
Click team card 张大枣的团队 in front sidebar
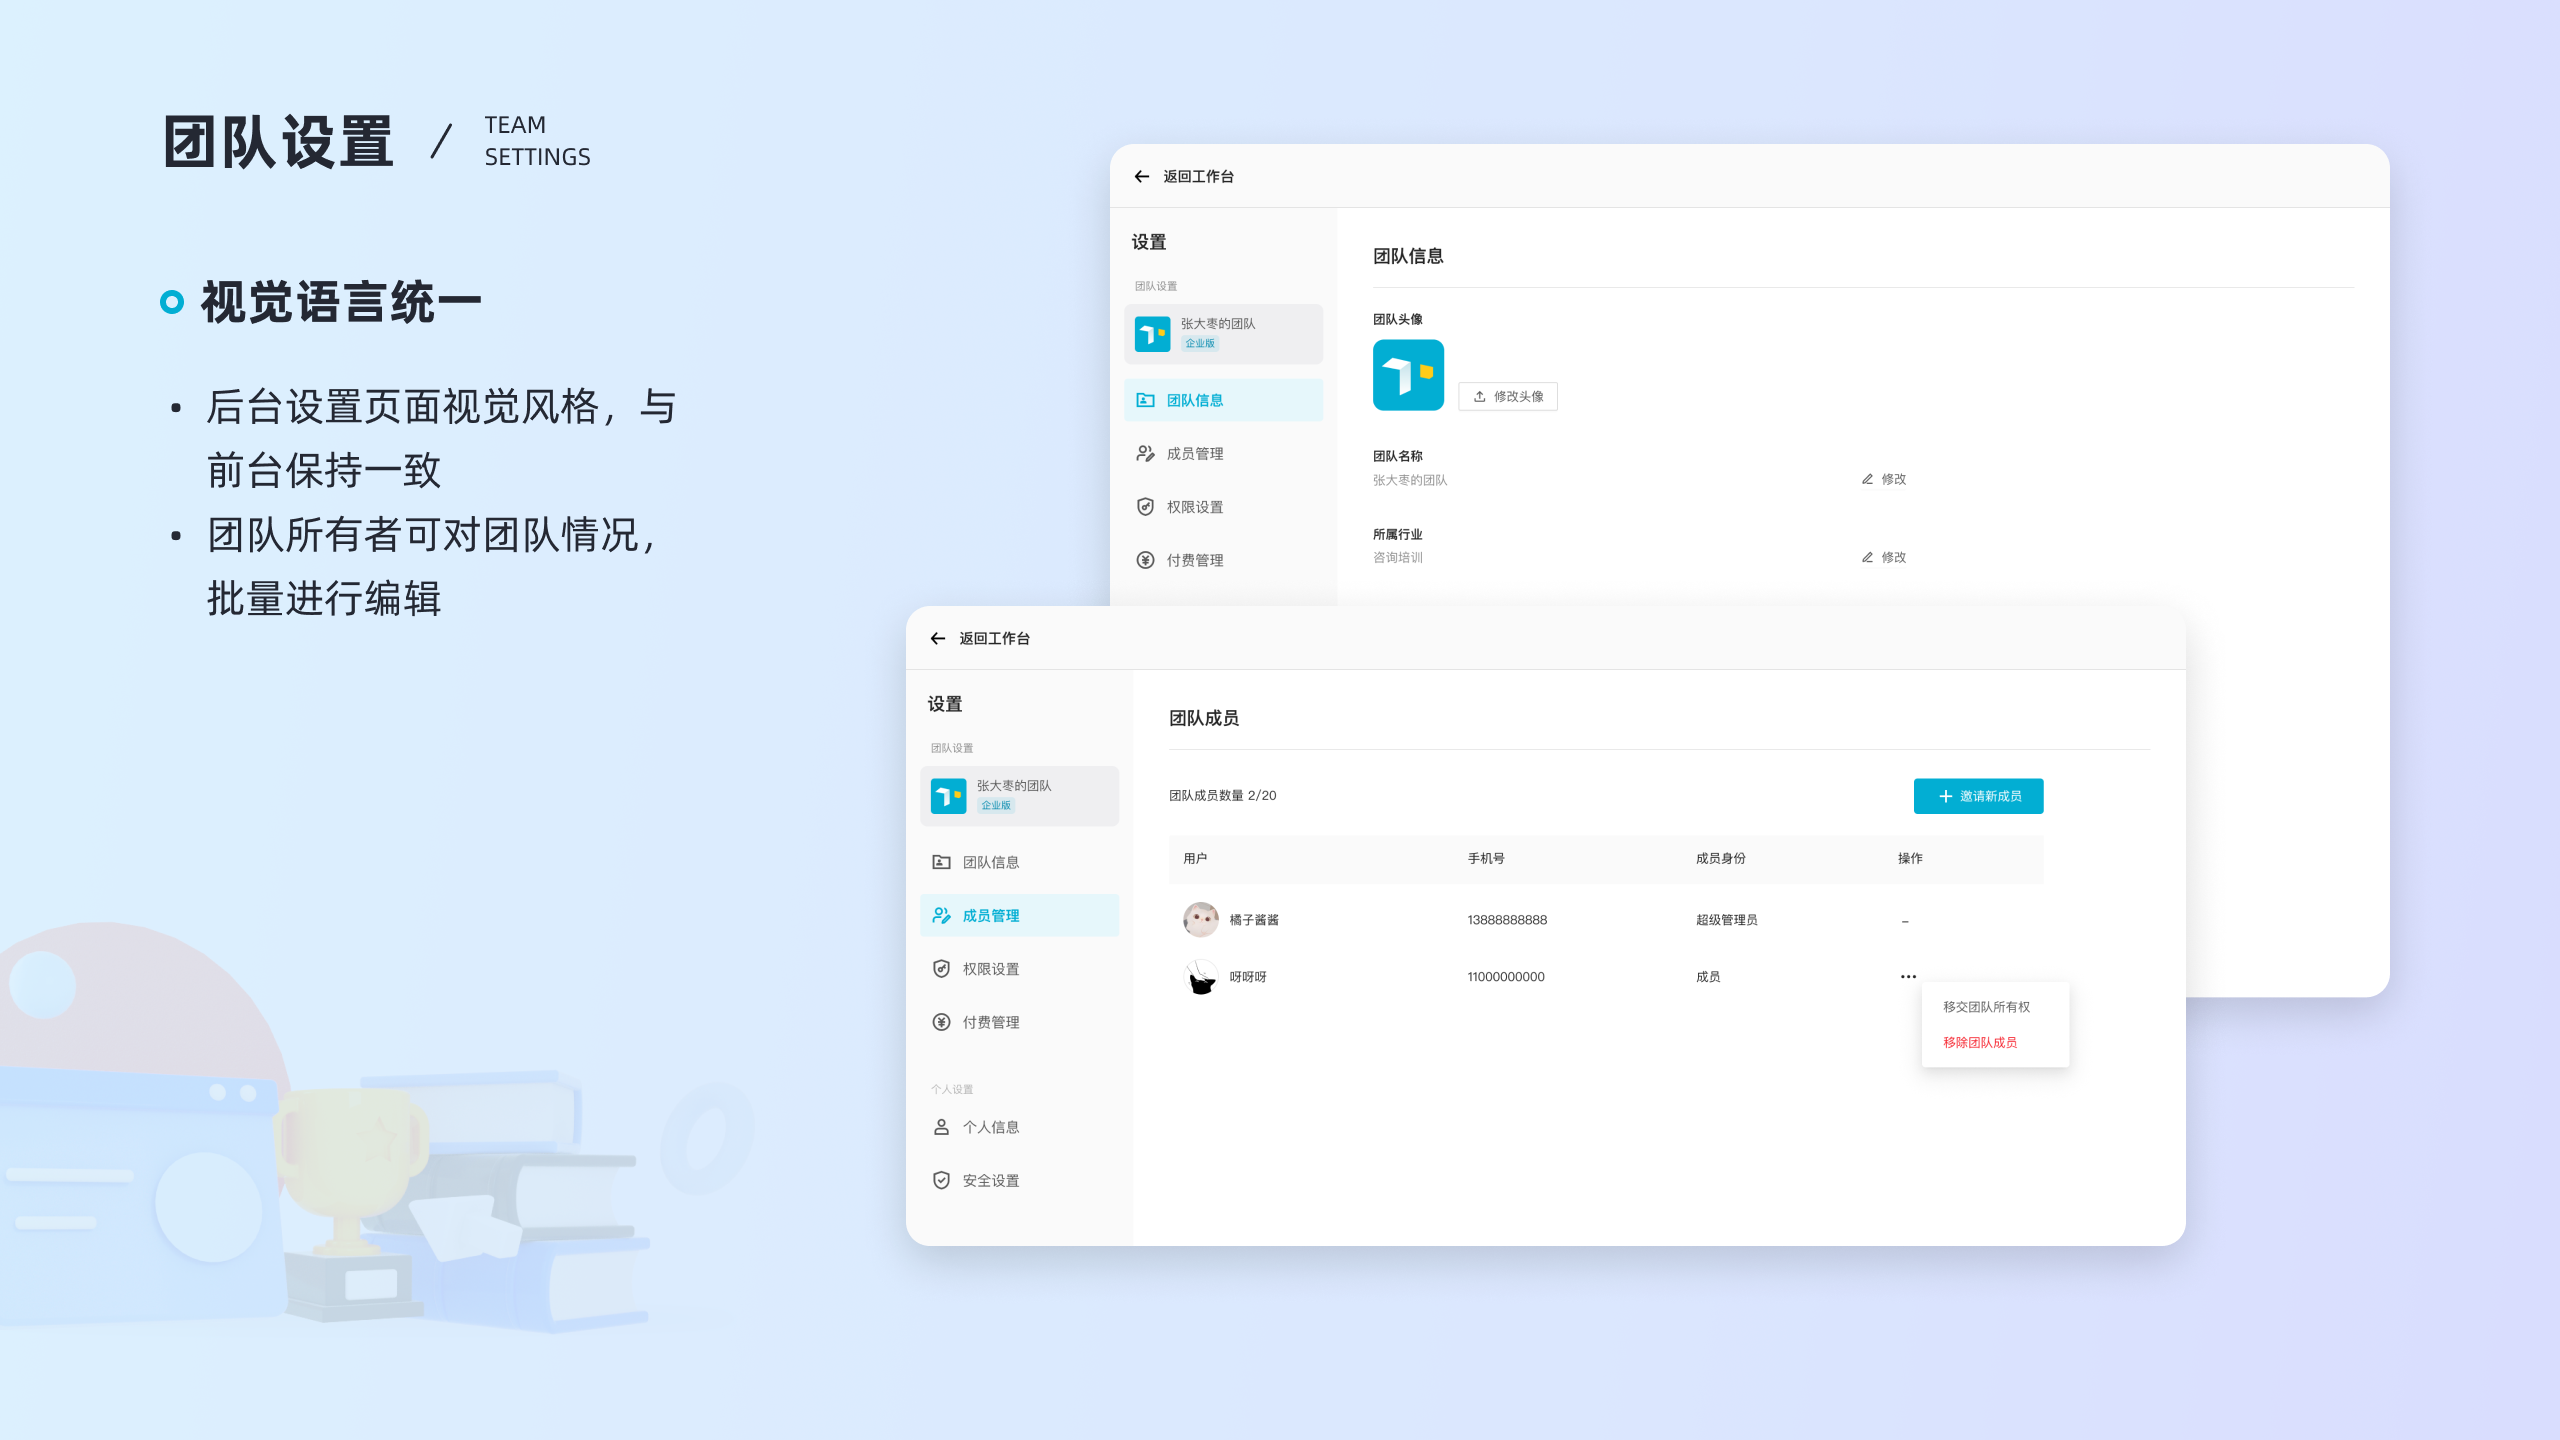point(1019,796)
